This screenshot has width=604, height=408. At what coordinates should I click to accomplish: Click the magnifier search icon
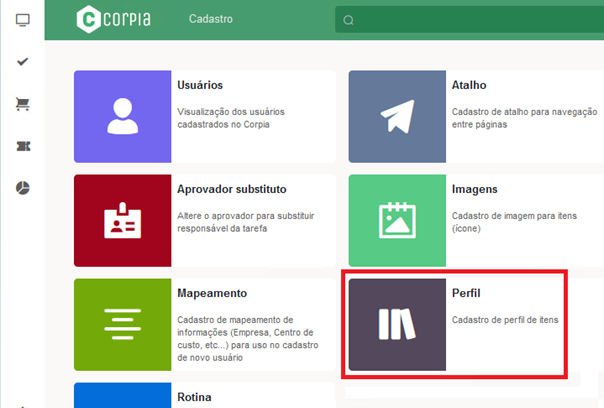pyautogui.click(x=349, y=20)
